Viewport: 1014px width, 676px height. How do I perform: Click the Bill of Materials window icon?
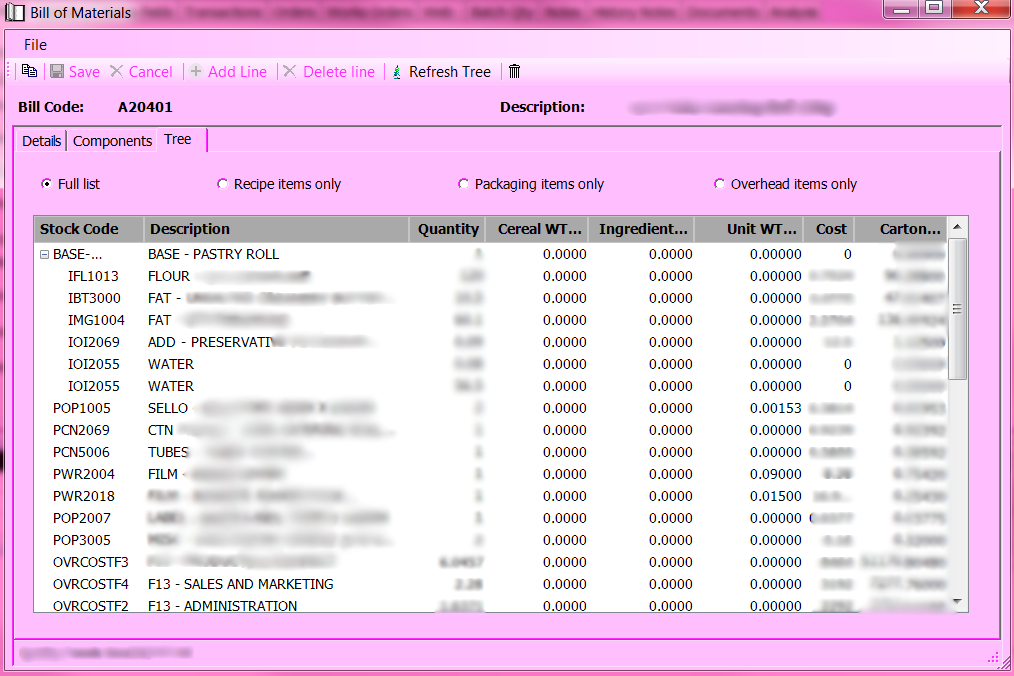click(x=15, y=12)
